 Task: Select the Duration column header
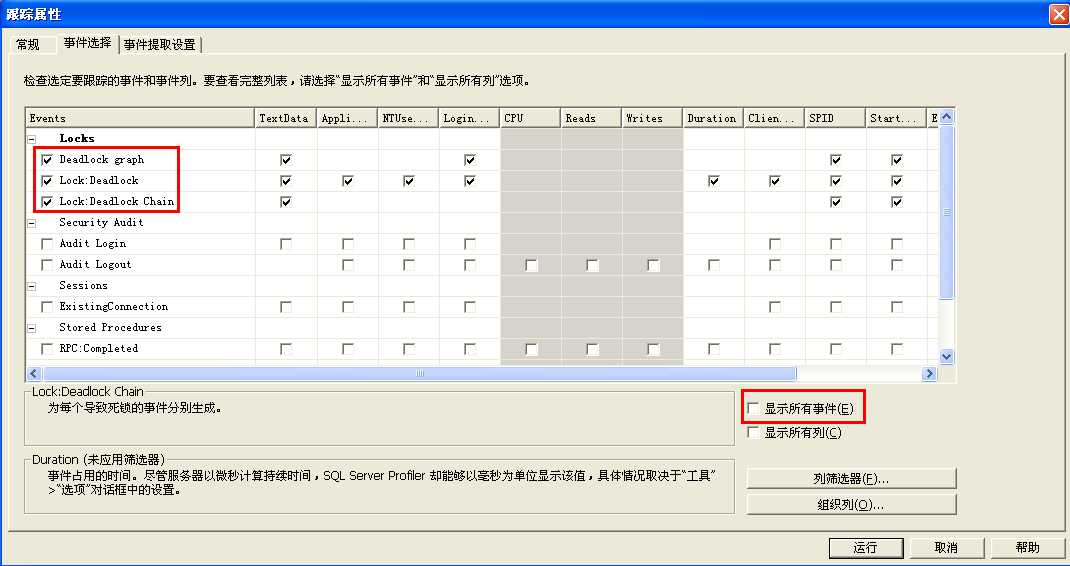713,118
